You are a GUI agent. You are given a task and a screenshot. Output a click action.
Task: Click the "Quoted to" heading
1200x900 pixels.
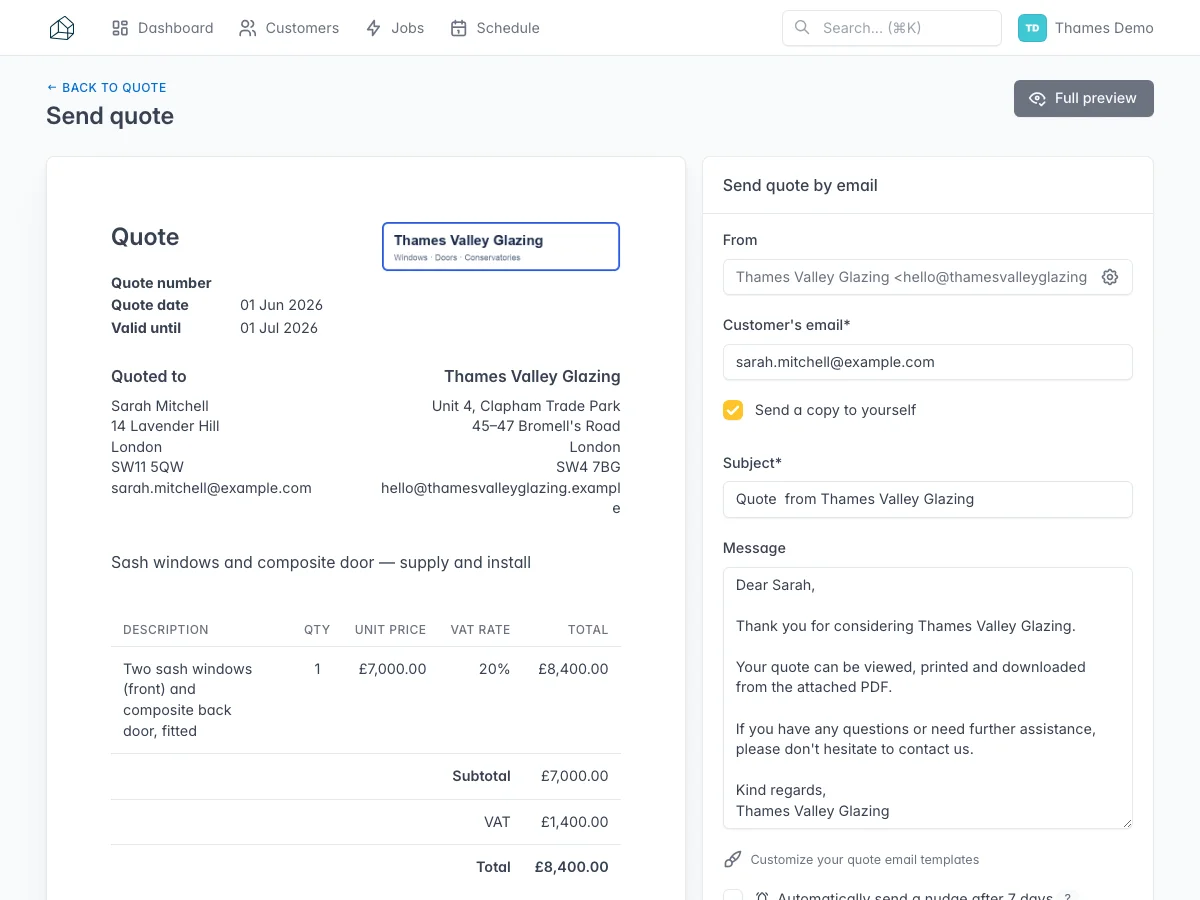click(149, 376)
